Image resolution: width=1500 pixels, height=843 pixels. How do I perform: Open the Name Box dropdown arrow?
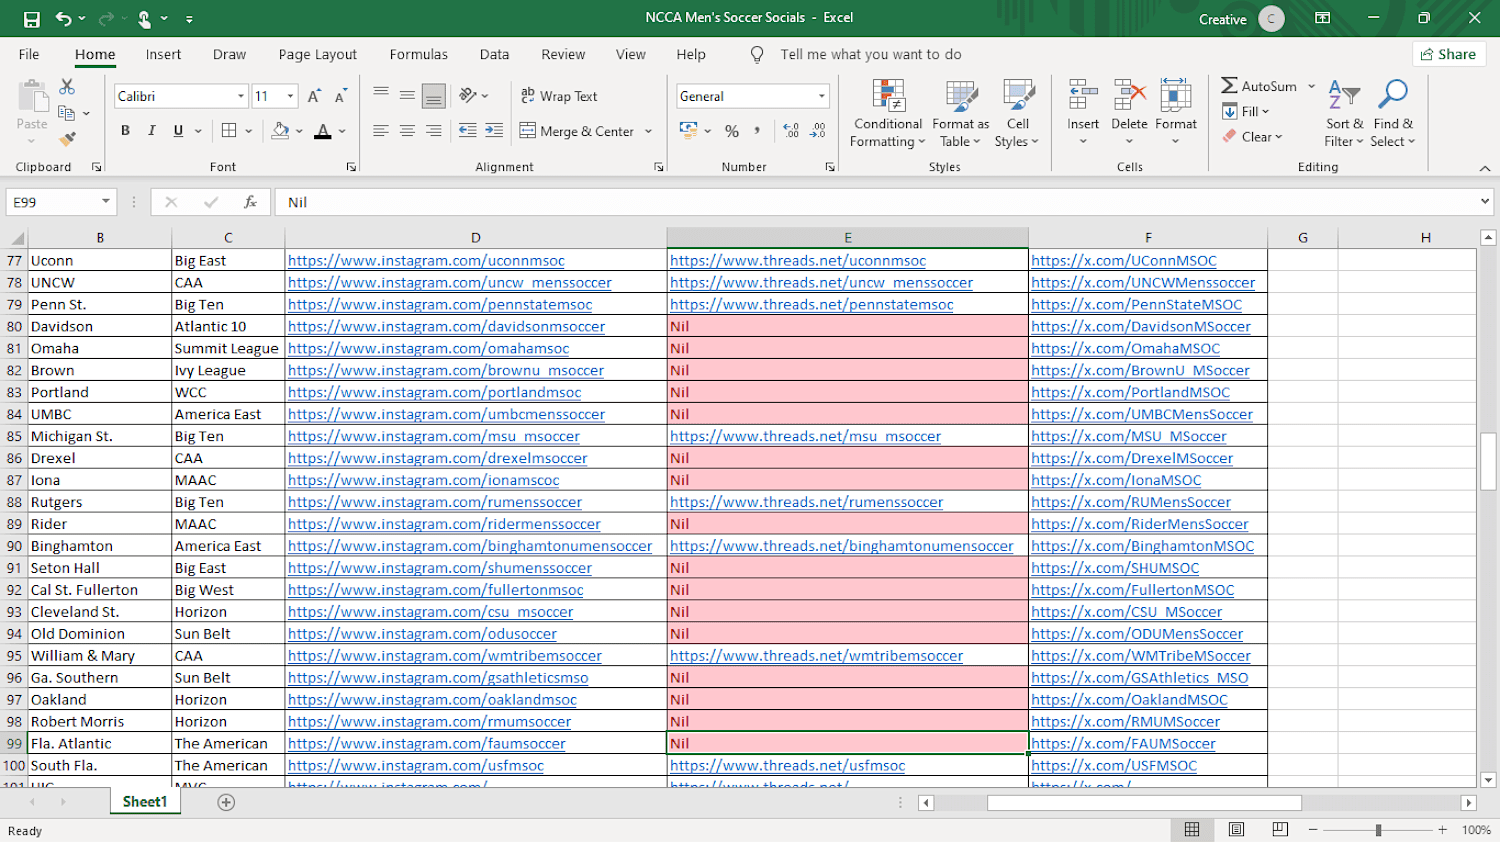pos(105,202)
